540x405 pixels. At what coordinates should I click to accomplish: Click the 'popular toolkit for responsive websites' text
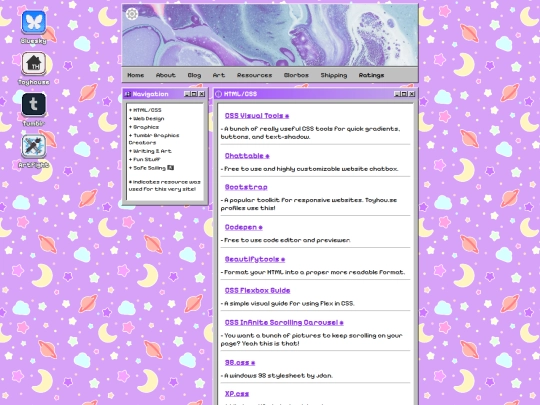309,204
